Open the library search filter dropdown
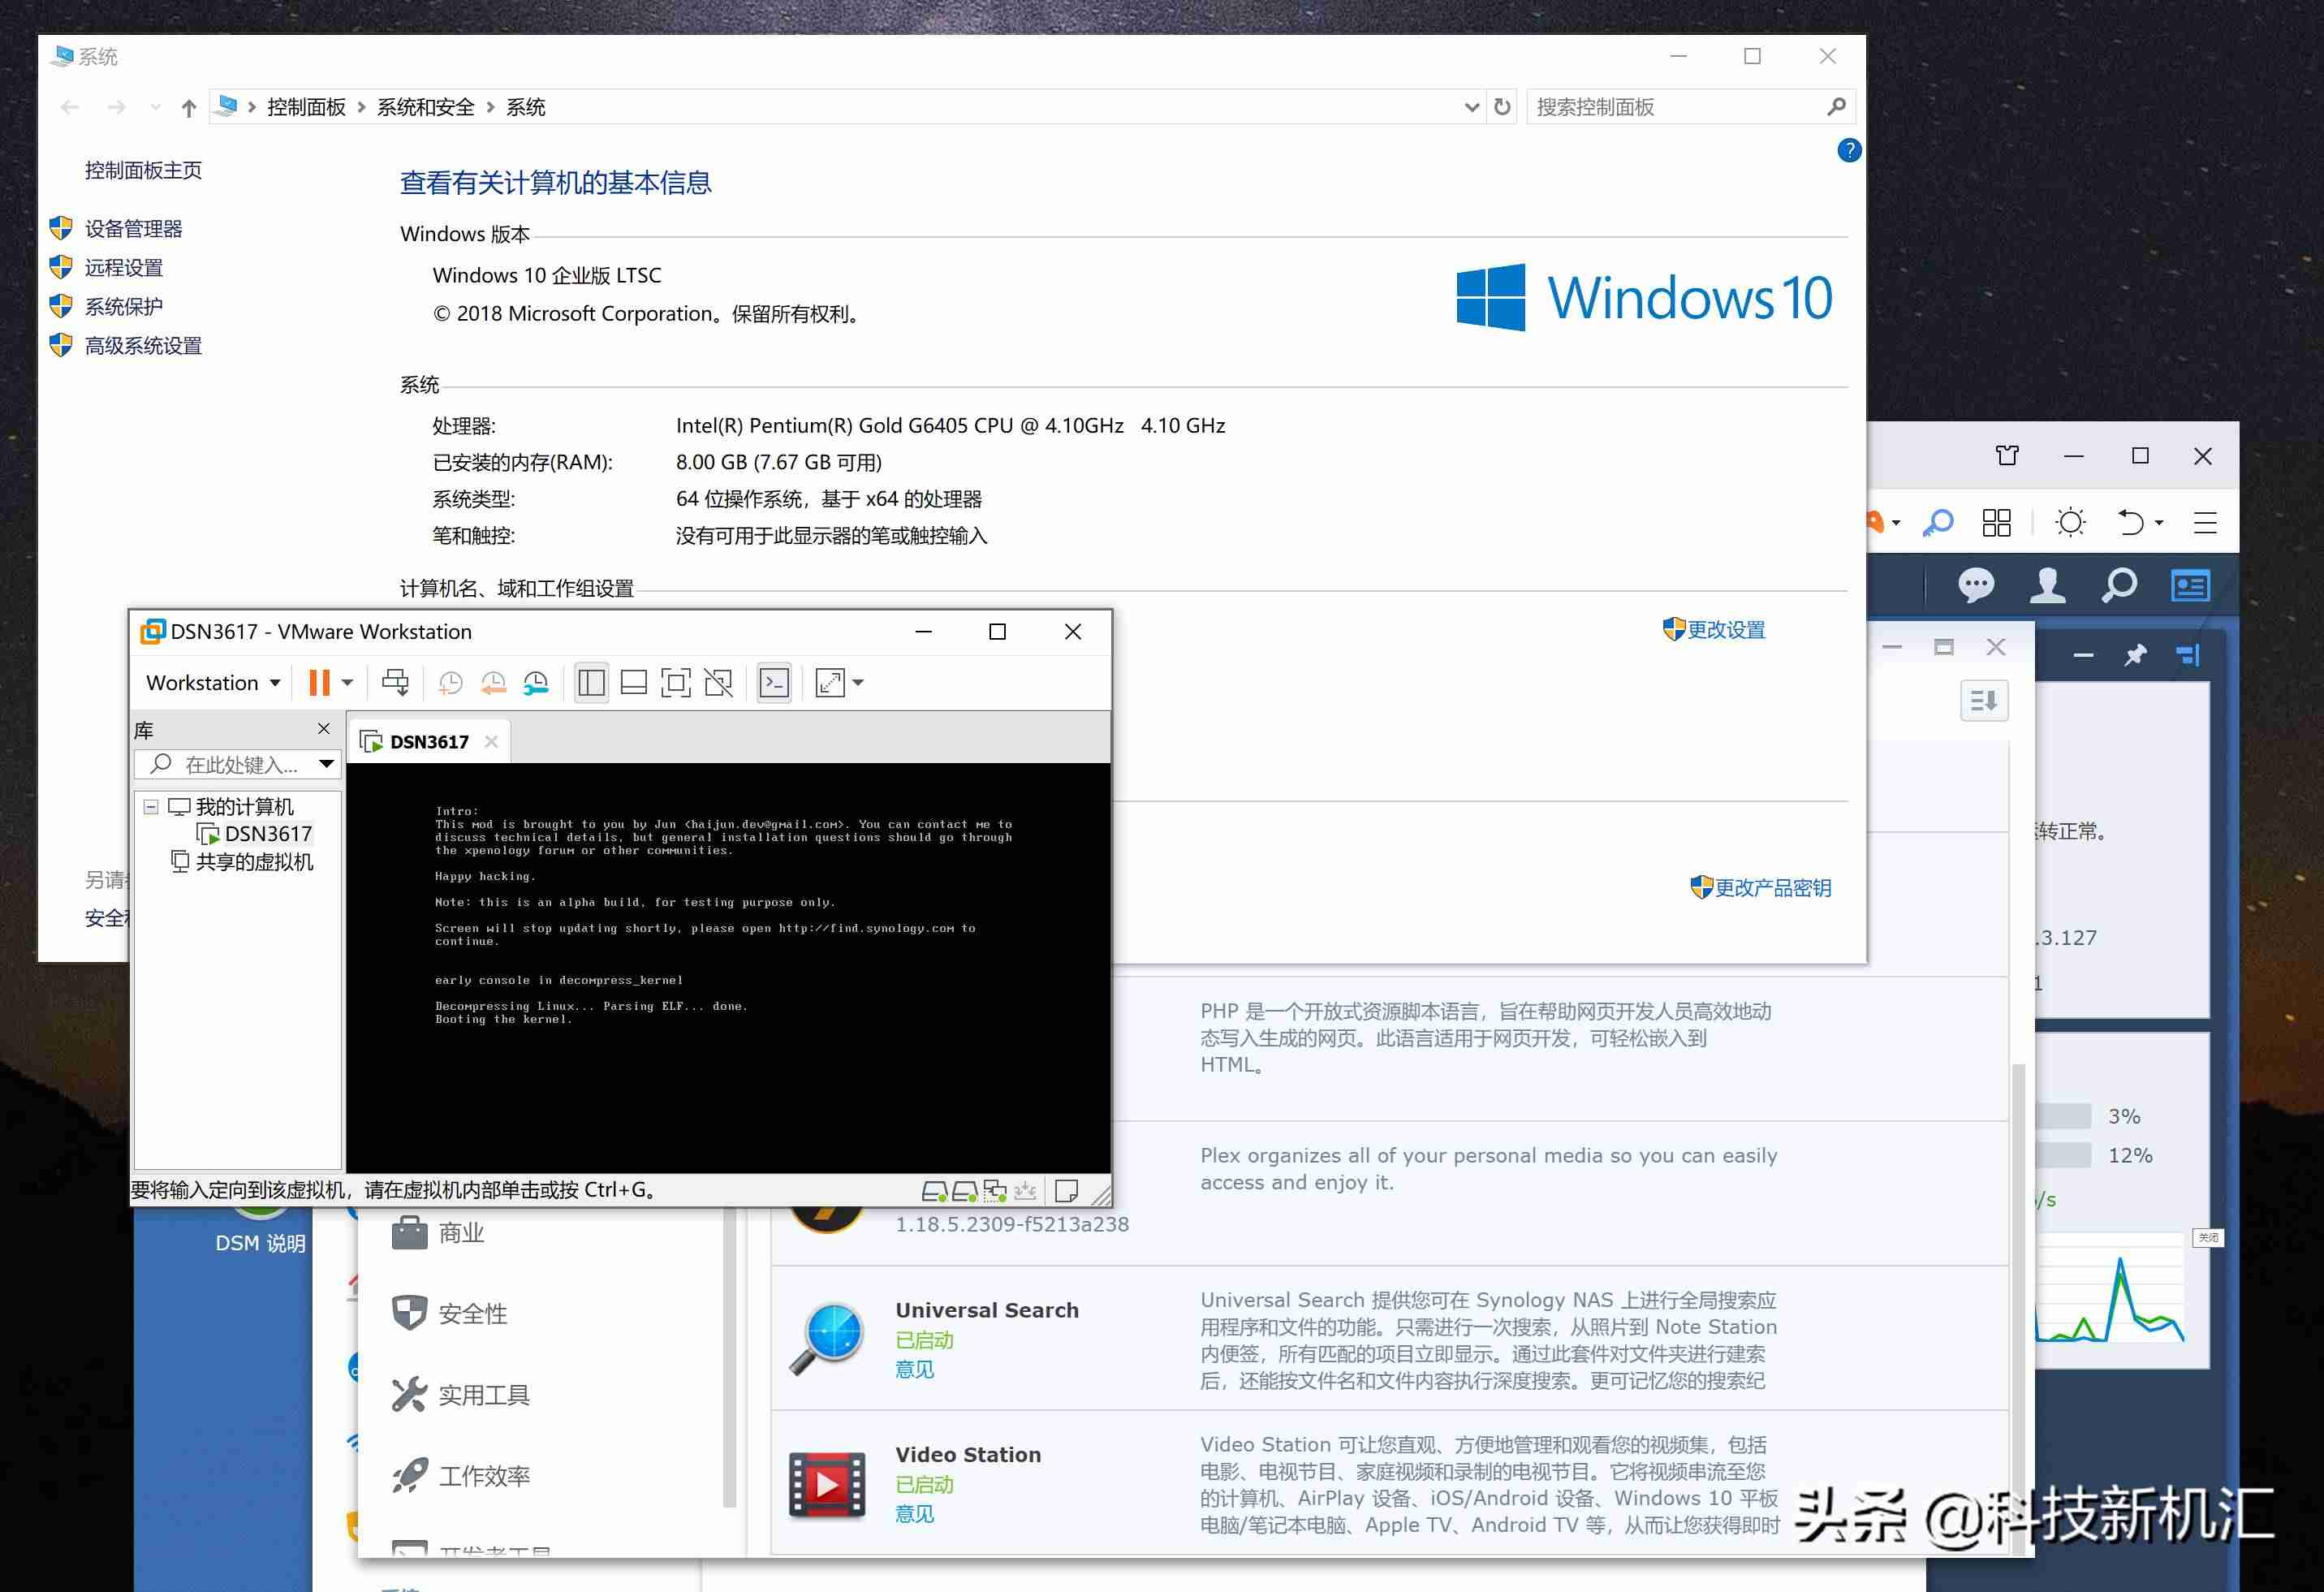2324x1592 pixels. click(326, 765)
